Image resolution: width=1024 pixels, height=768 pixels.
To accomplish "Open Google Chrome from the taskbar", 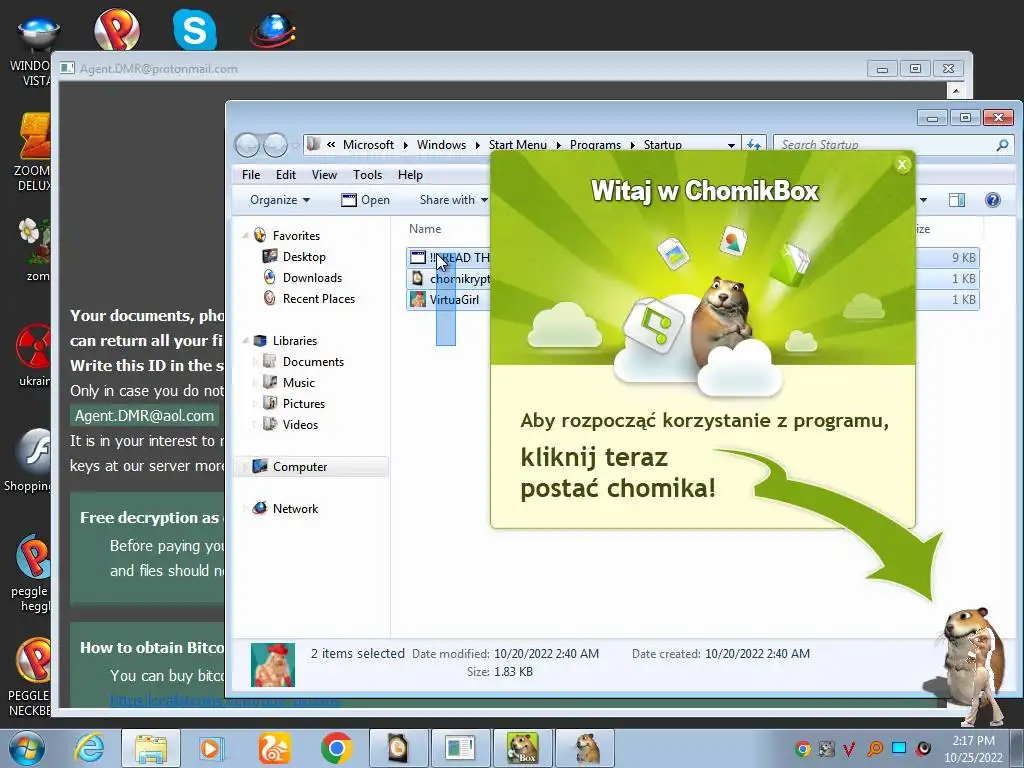I will (336, 748).
